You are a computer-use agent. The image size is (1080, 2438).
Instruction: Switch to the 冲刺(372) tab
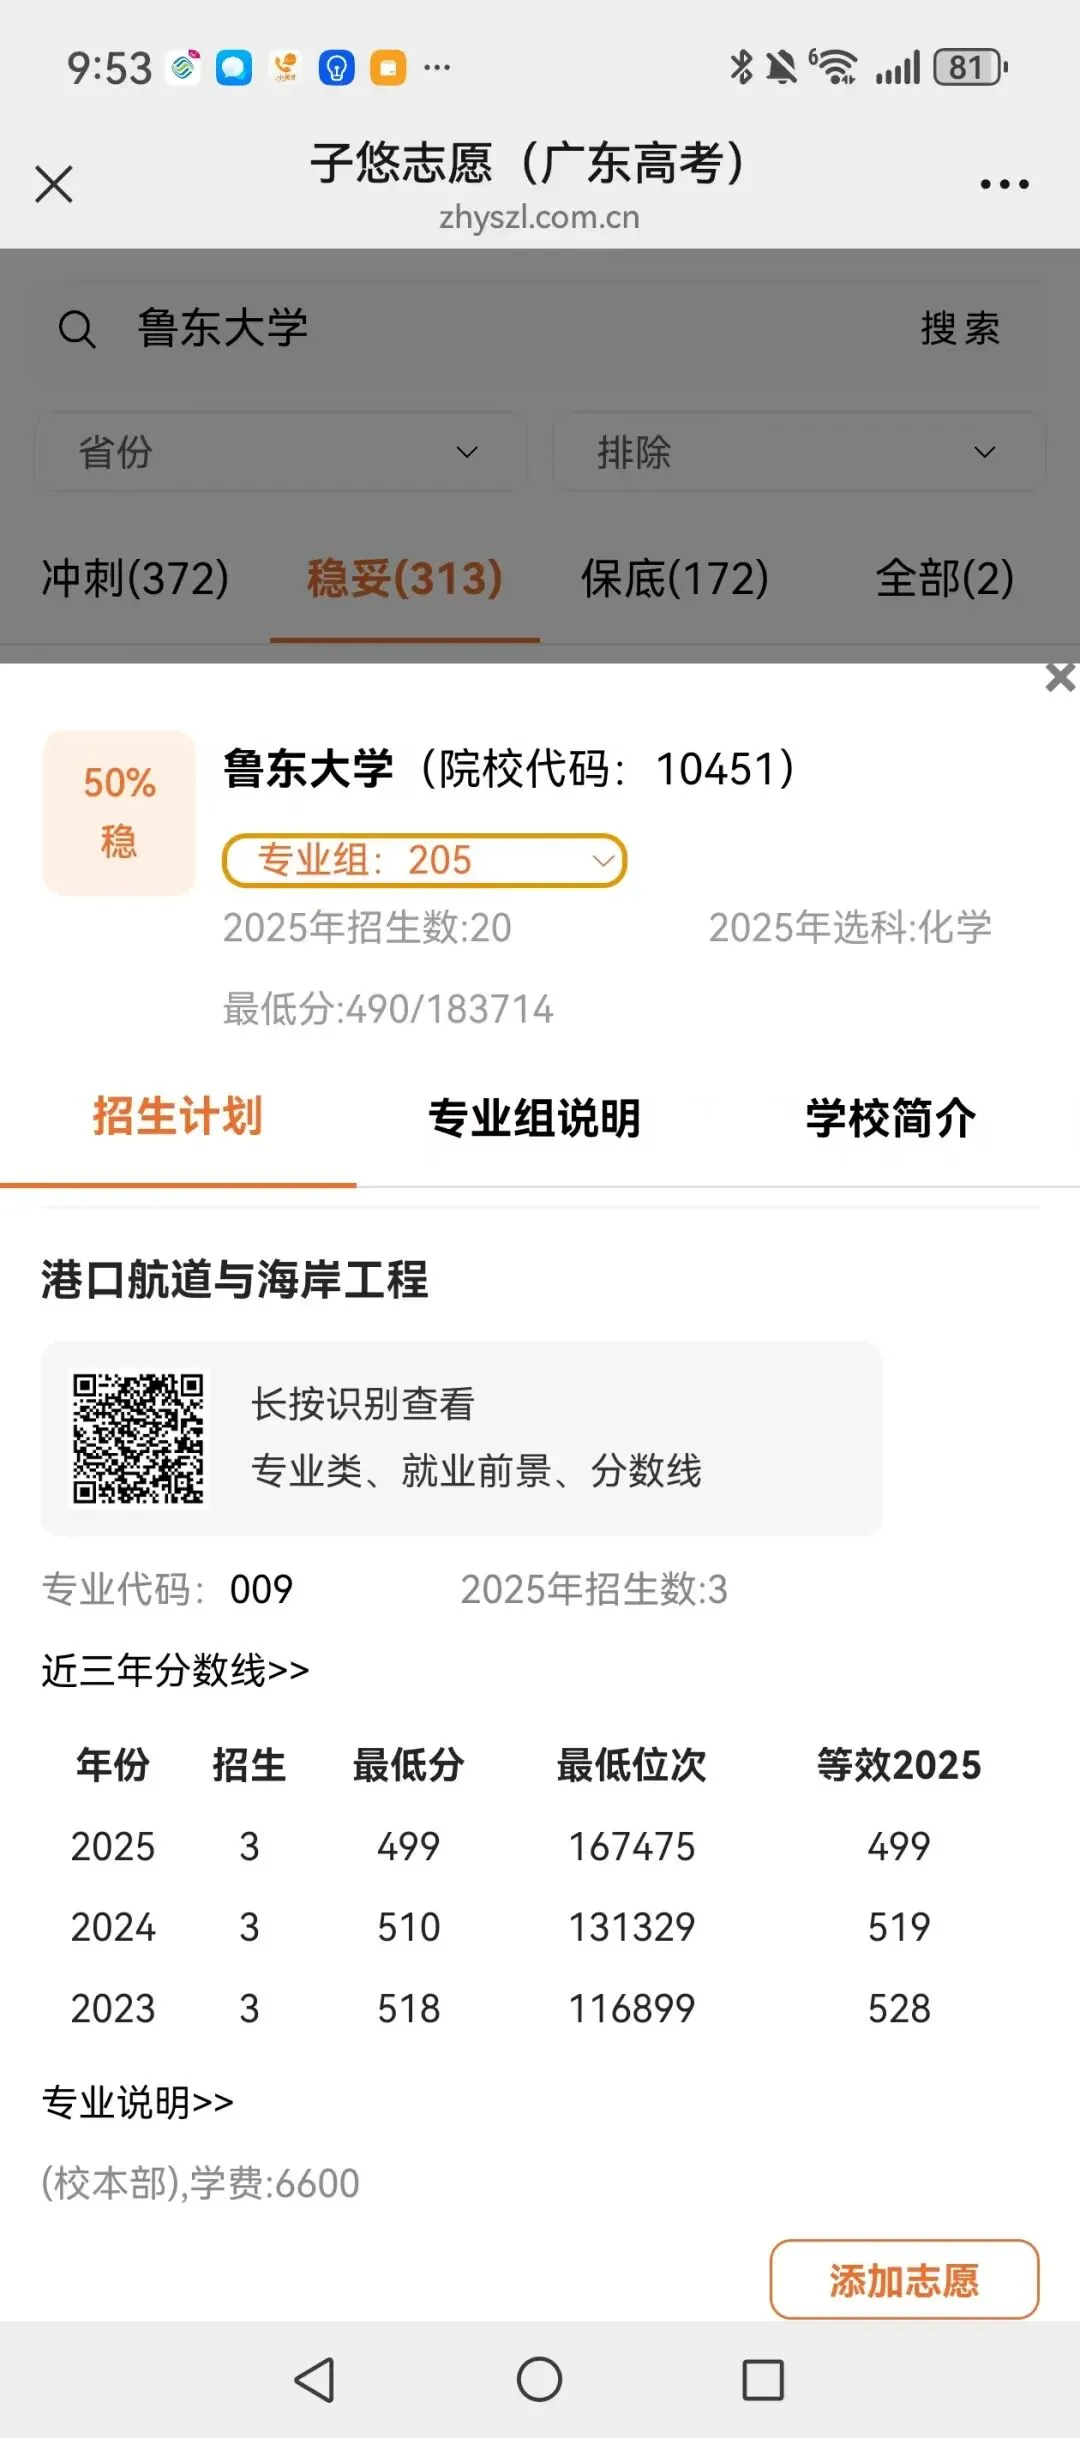[x=135, y=578]
